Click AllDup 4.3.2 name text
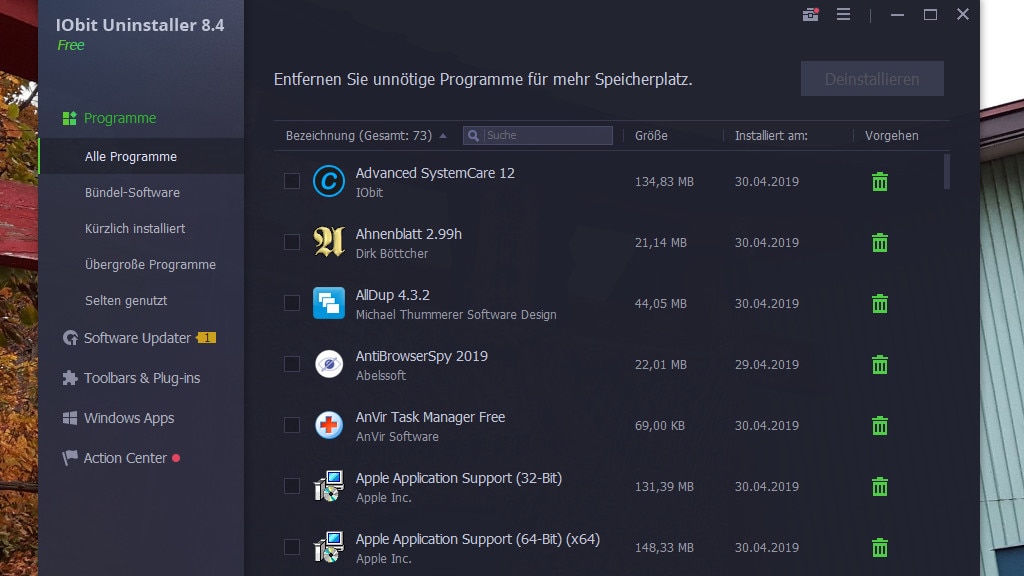 click(x=392, y=295)
